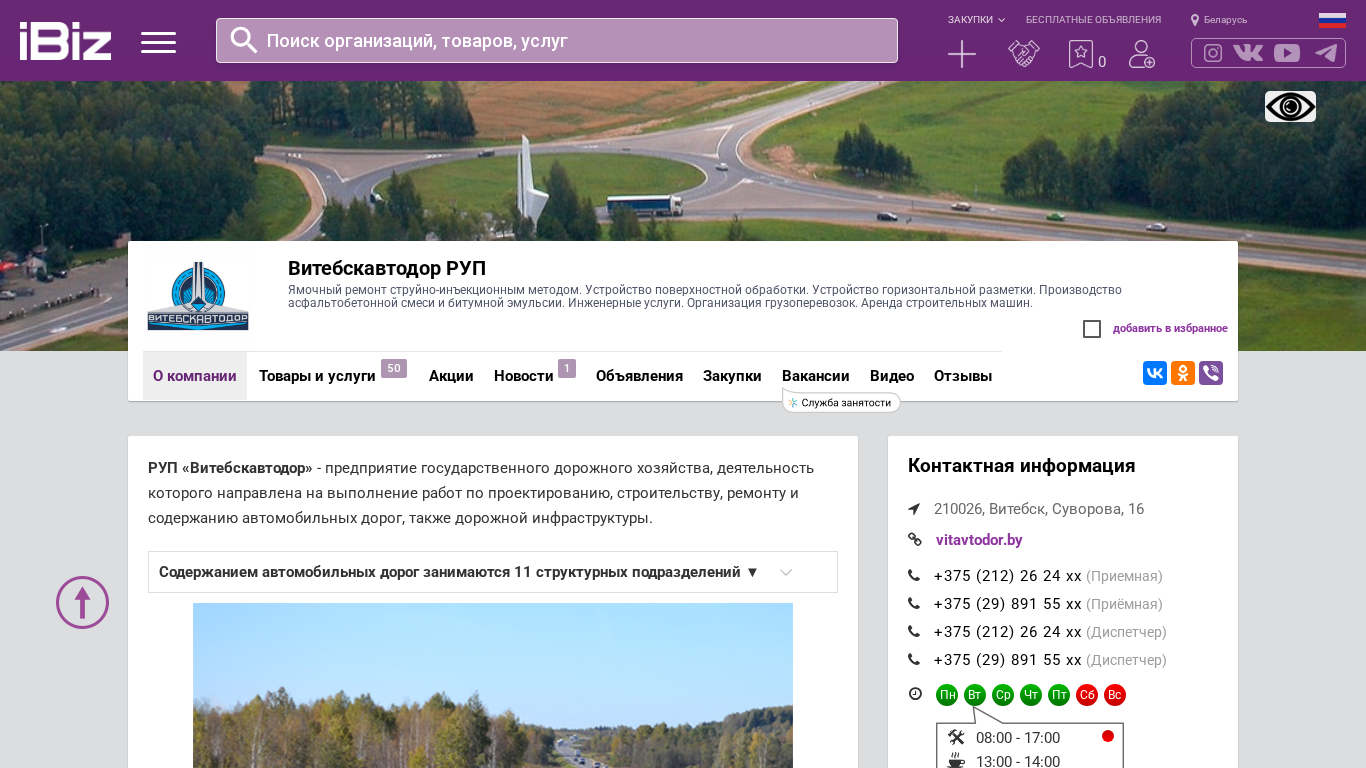Select Tuesday (Вт) schedule day
Screen dimensions: 1366x768
point(975,695)
